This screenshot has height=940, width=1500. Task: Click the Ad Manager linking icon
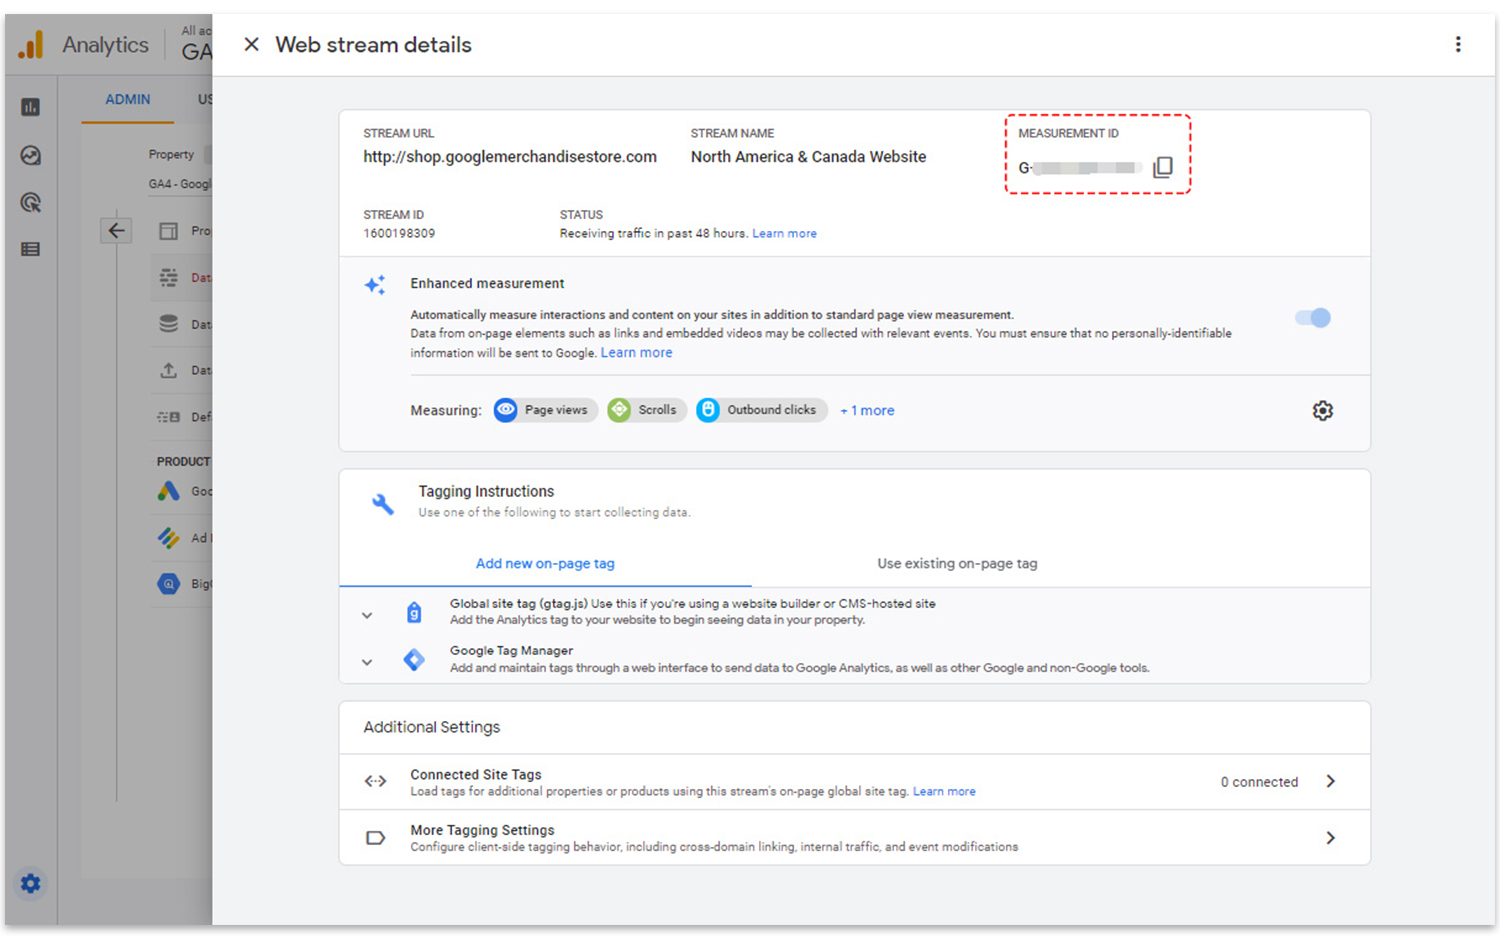(x=169, y=538)
